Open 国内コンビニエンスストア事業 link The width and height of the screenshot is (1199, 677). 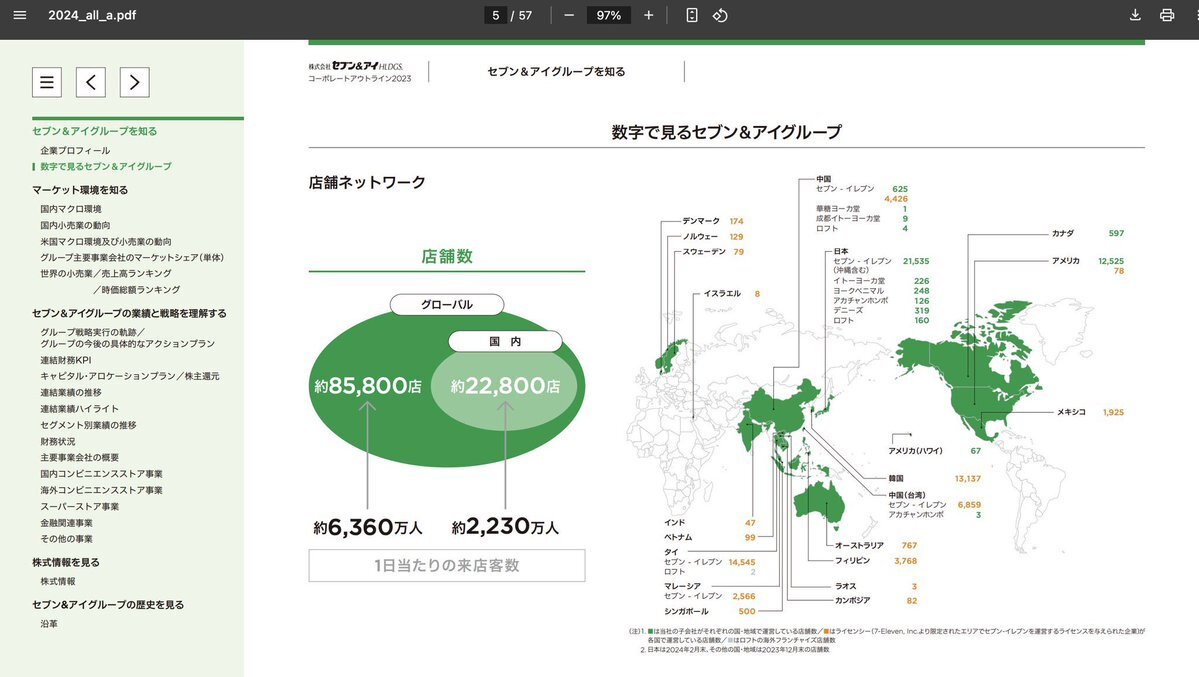(x=102, y=474)
